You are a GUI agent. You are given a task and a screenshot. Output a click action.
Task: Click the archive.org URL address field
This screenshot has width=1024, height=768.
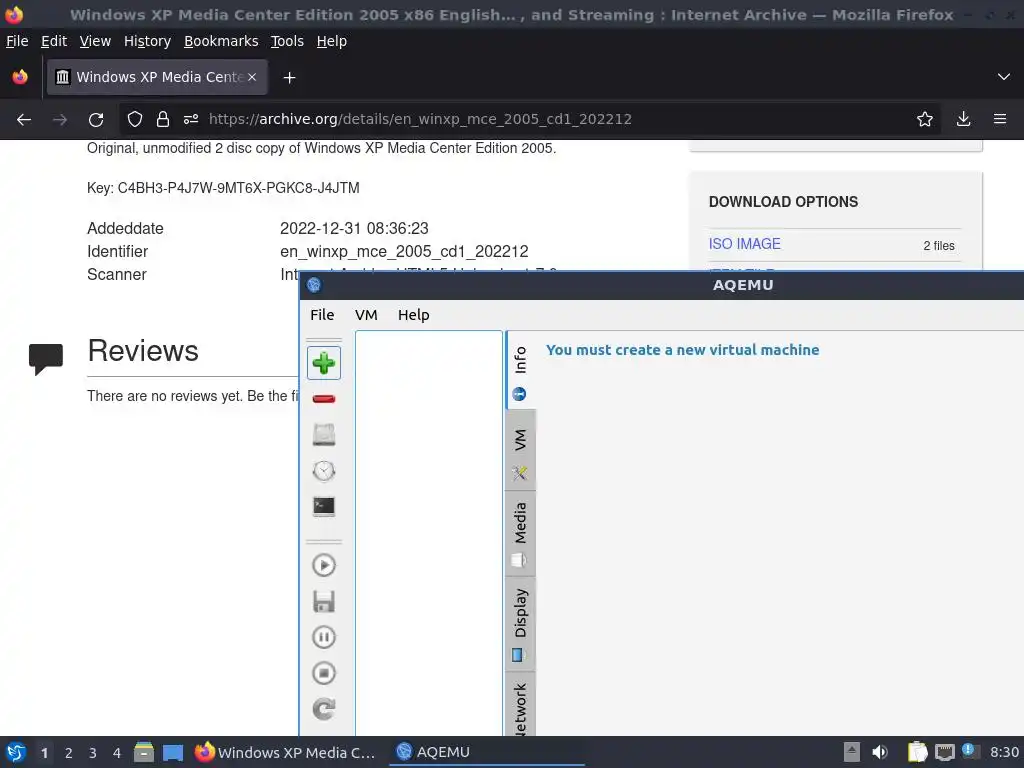[x=420, y=120]
